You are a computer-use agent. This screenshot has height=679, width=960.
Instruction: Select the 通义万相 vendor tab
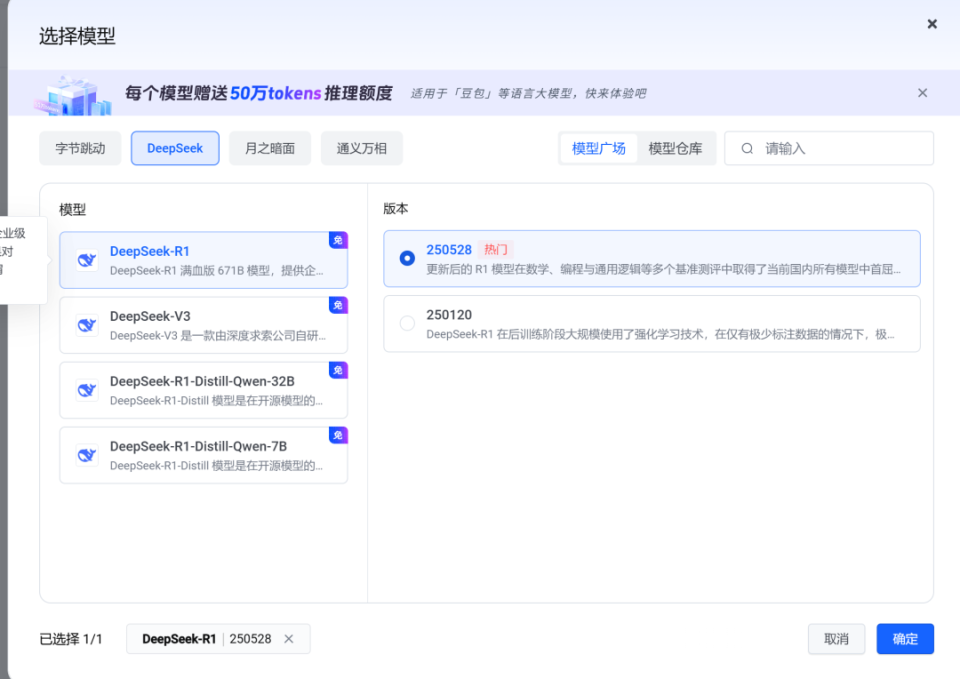pos(362,148)
